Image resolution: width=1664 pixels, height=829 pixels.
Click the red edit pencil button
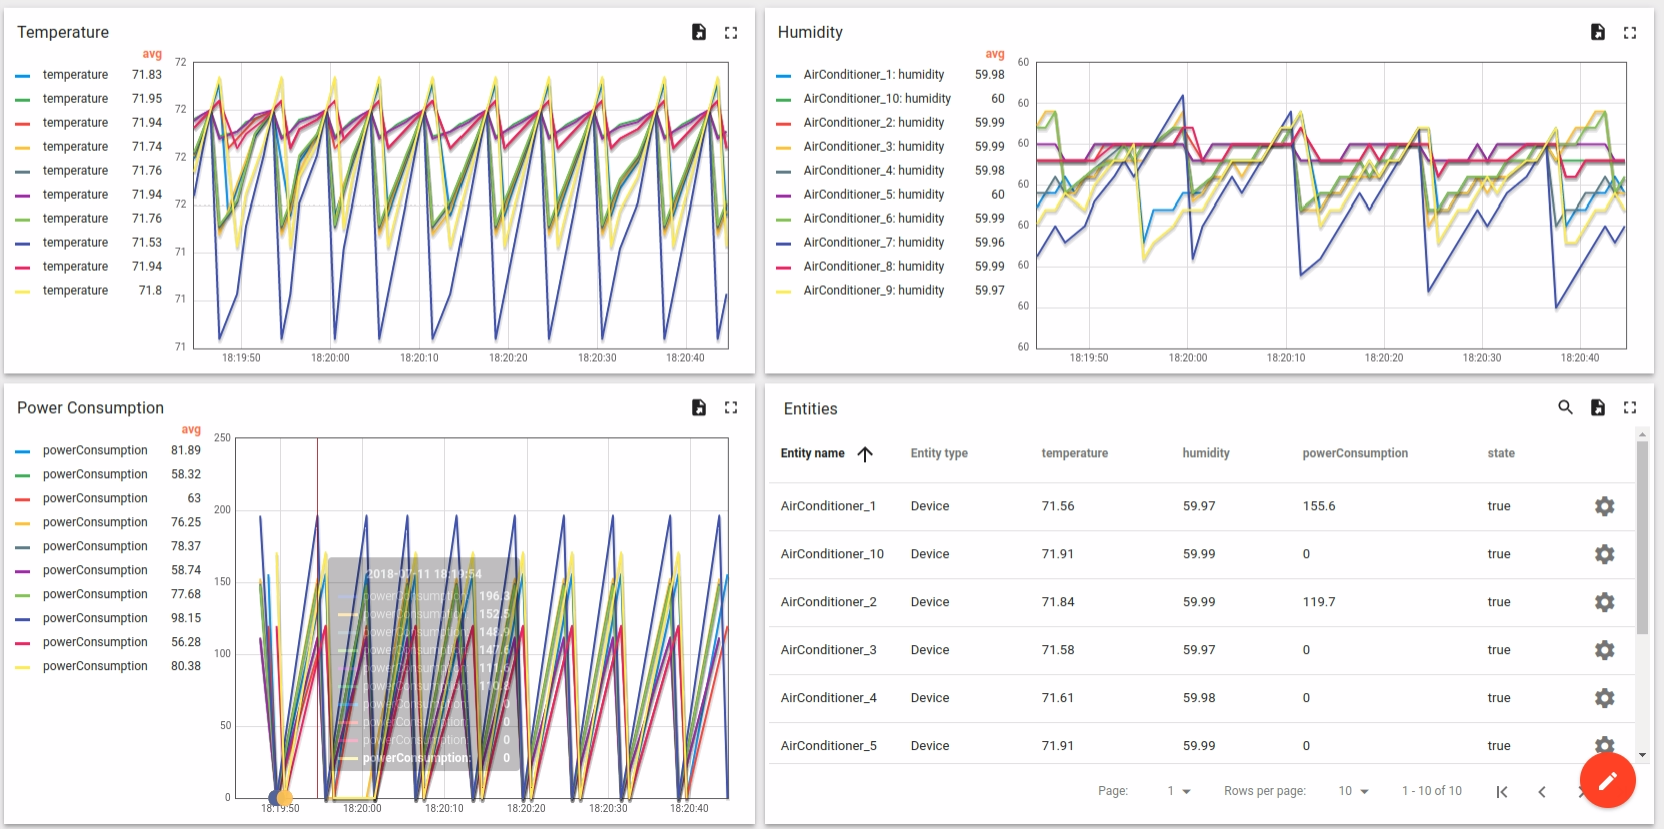tap(1608, 780)
